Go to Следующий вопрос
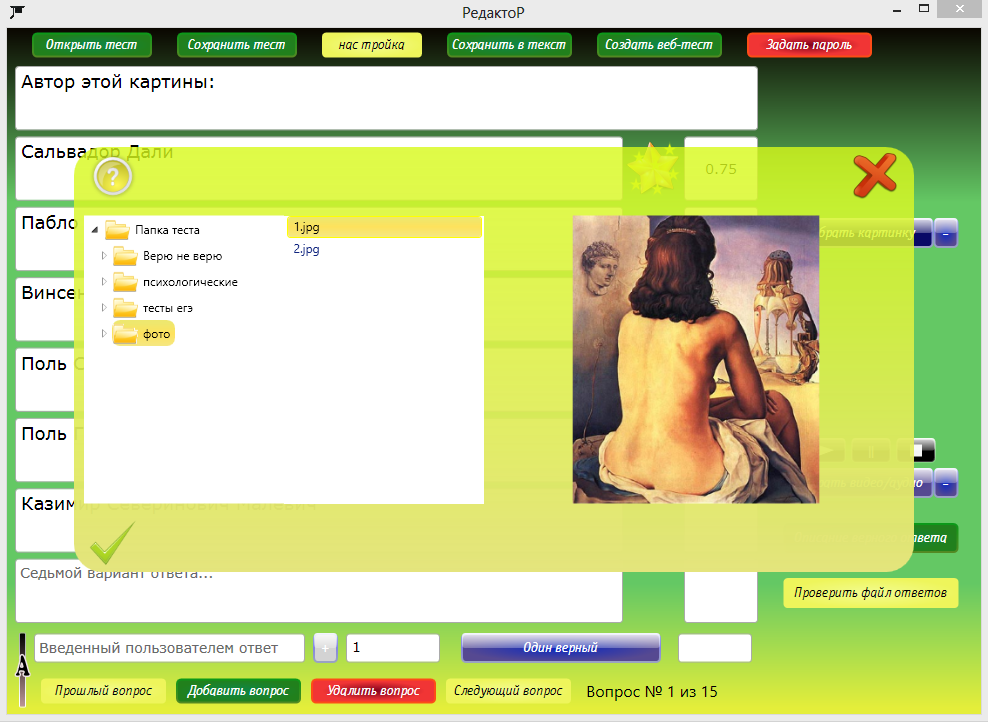This screenshot has width=988, height=723. 508,691
